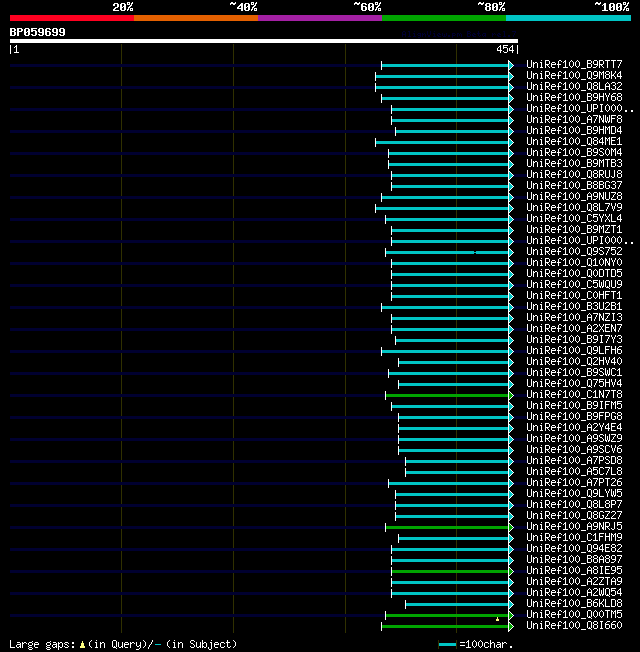
Task: Select the UniRef100_Q8L7V9 label
Action: coord(574,207)
